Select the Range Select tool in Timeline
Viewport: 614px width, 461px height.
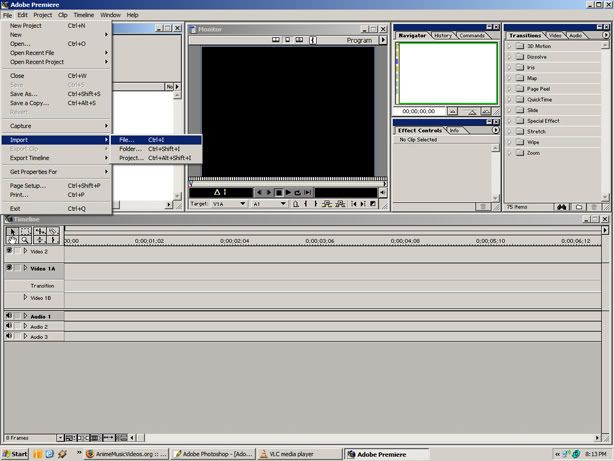pyautogui.click(x=25, y=231)
